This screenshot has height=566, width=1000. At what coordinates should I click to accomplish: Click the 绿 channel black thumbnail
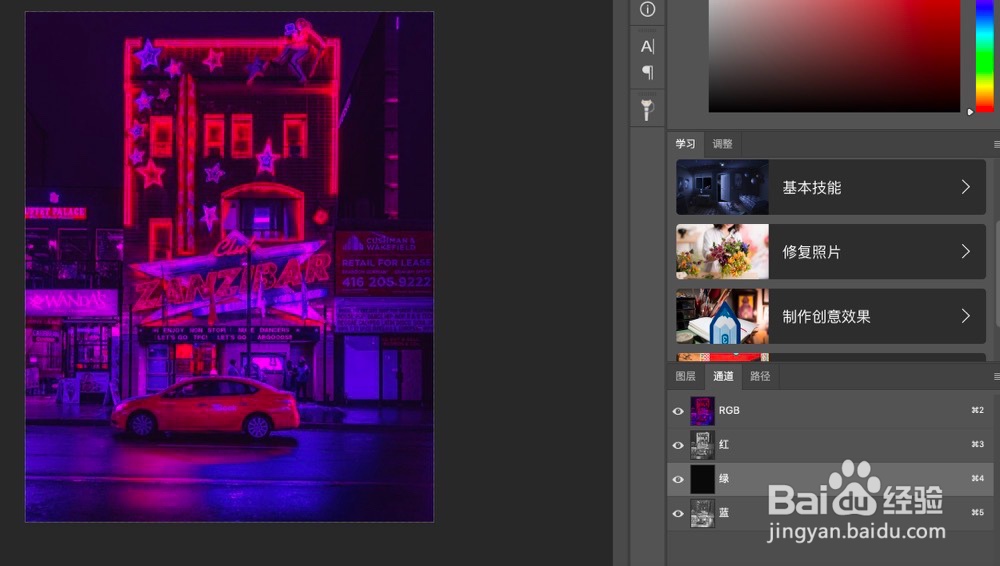point(702,479)
